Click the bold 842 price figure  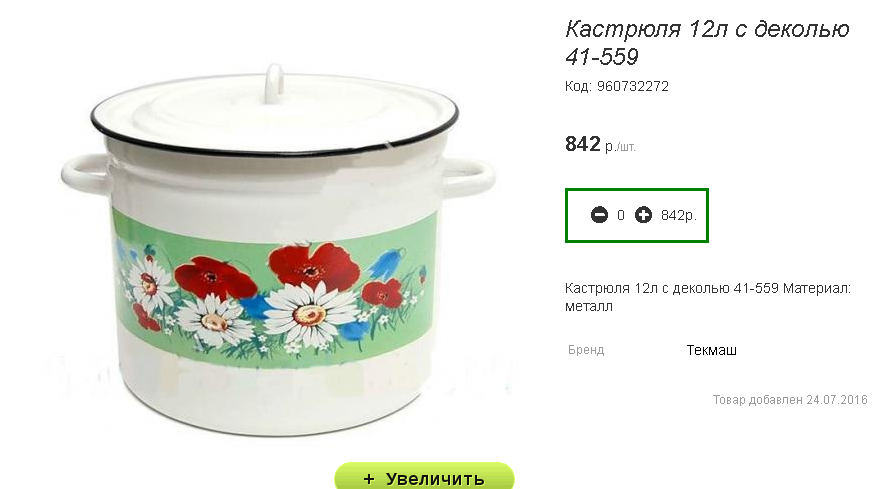pyautogui.click(x=582, y=144)
